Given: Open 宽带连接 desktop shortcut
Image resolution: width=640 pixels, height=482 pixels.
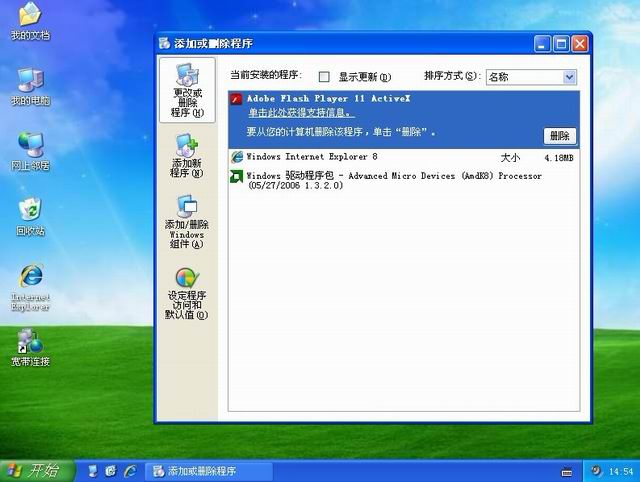Looking at the screenshot, I should click(x=30, y=348).
